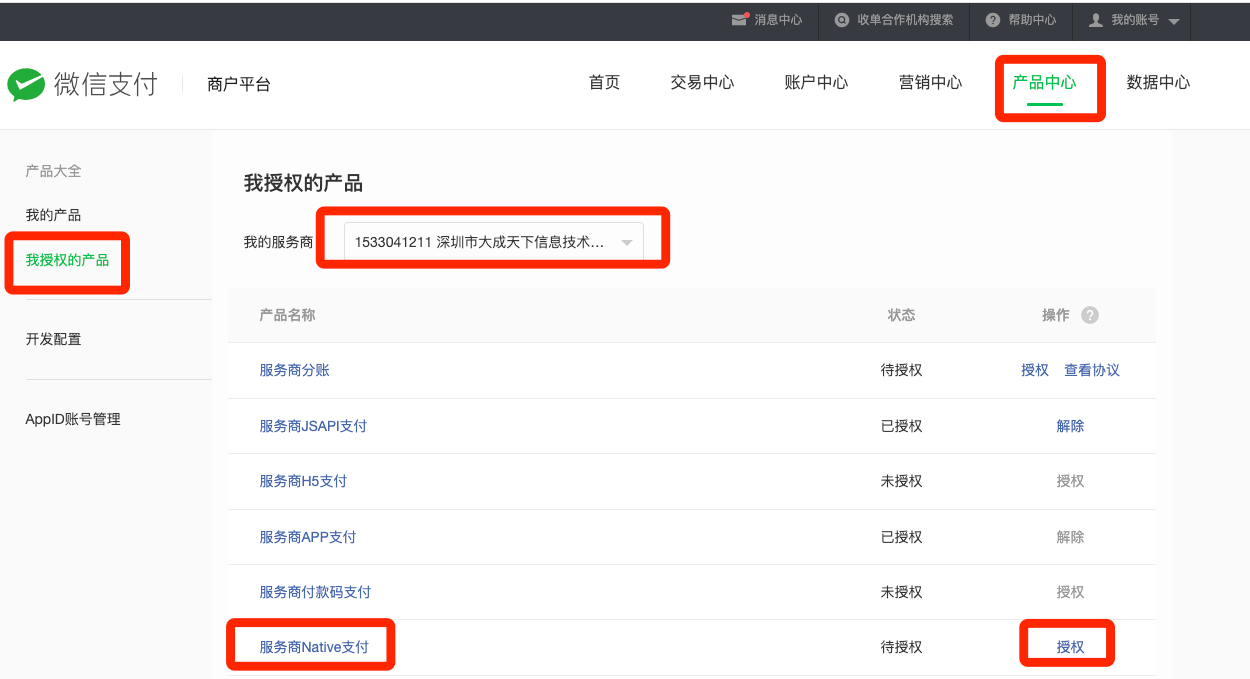Click 产品大全 sidebar heading
The width and height of the screenshot is (1250, 679).
[53, 171]
